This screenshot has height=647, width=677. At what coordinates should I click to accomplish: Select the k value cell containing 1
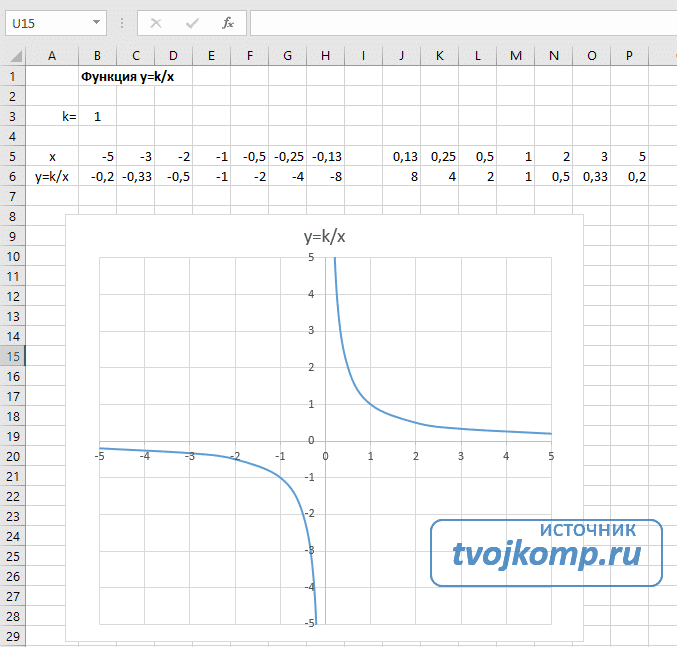point(97,117)
